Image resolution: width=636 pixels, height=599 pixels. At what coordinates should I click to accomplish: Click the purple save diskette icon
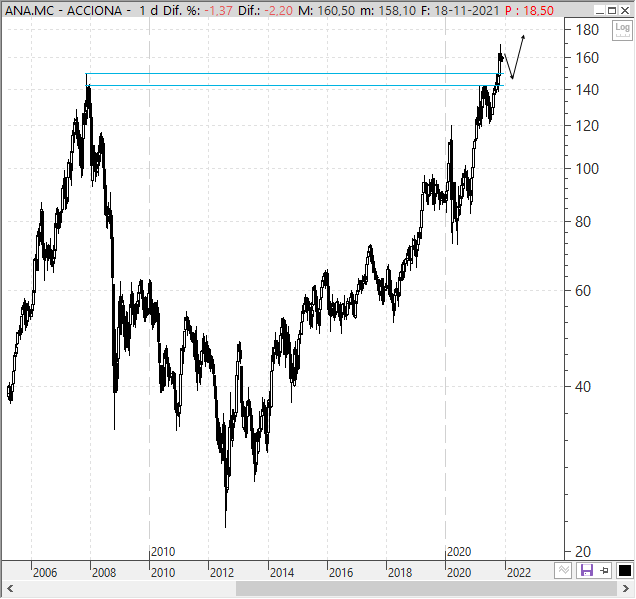click(x=587, y=571)
